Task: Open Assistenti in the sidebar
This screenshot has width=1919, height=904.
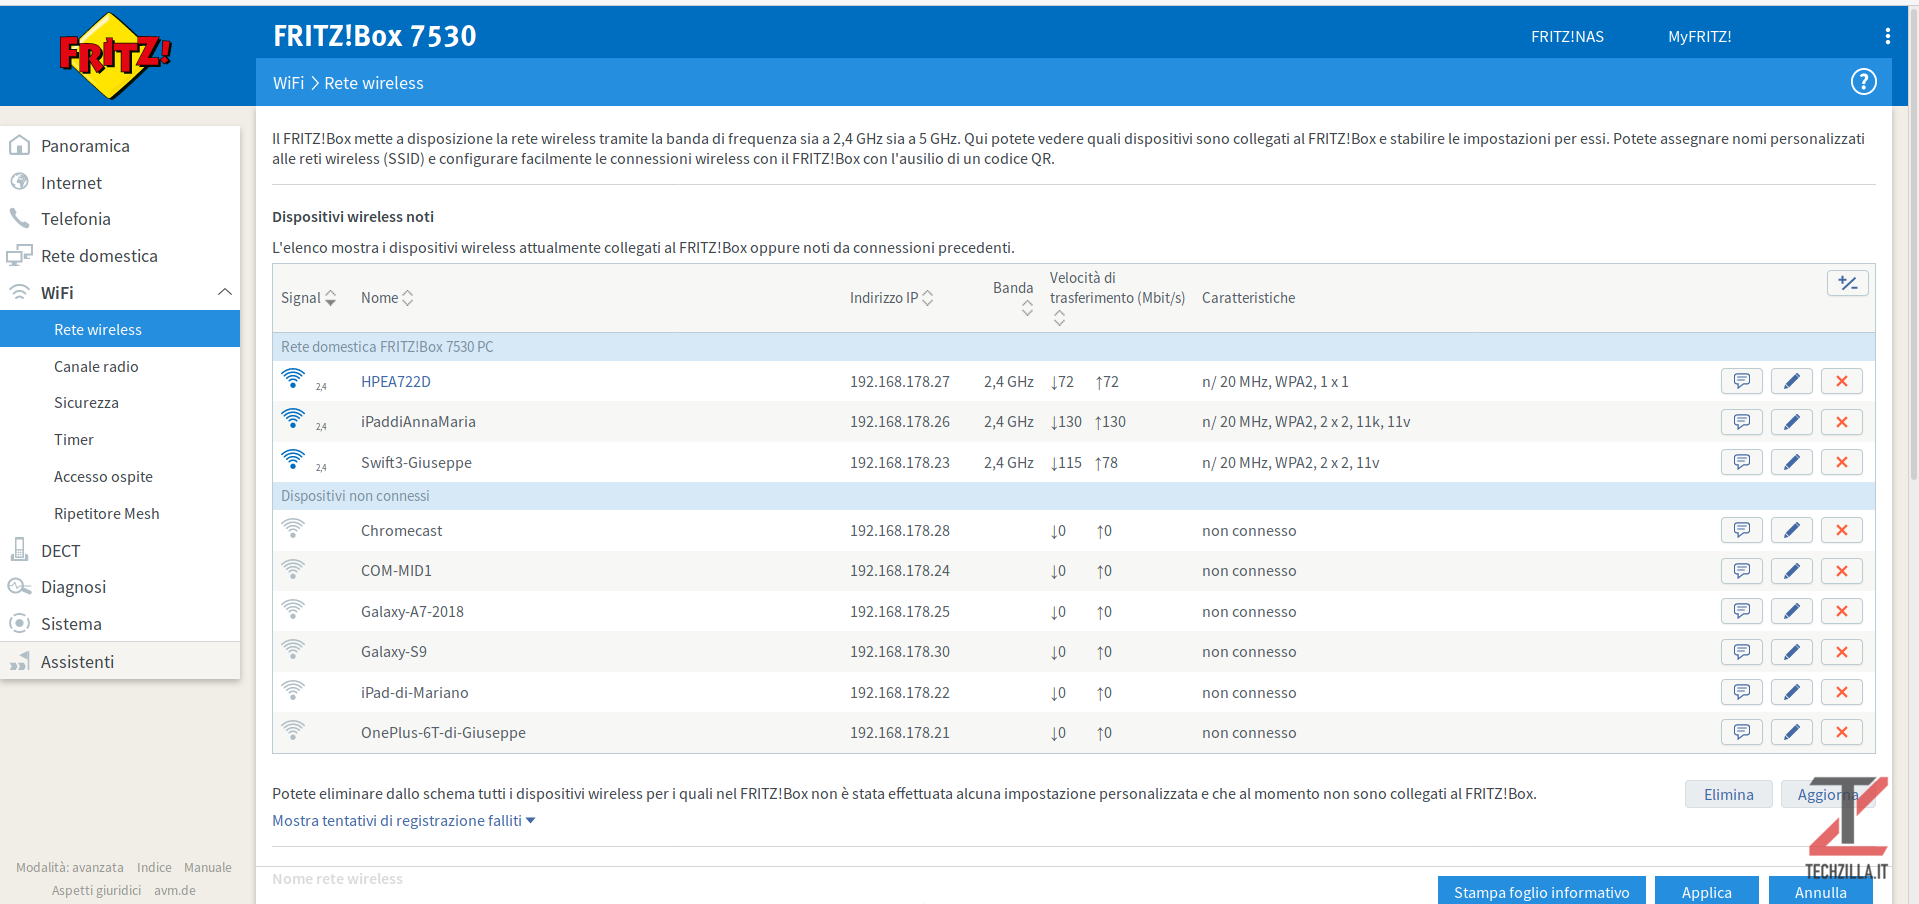Action: pyautogui.click(x=120, y=662)
